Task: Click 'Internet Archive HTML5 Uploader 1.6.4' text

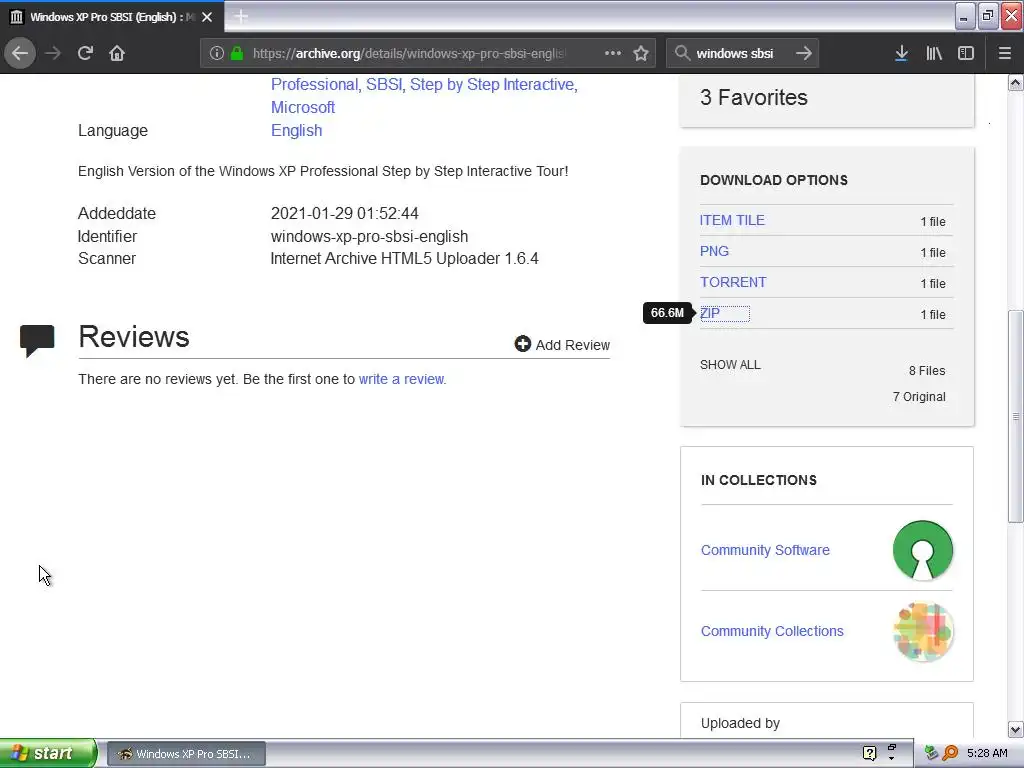Action: coord(404,258)
